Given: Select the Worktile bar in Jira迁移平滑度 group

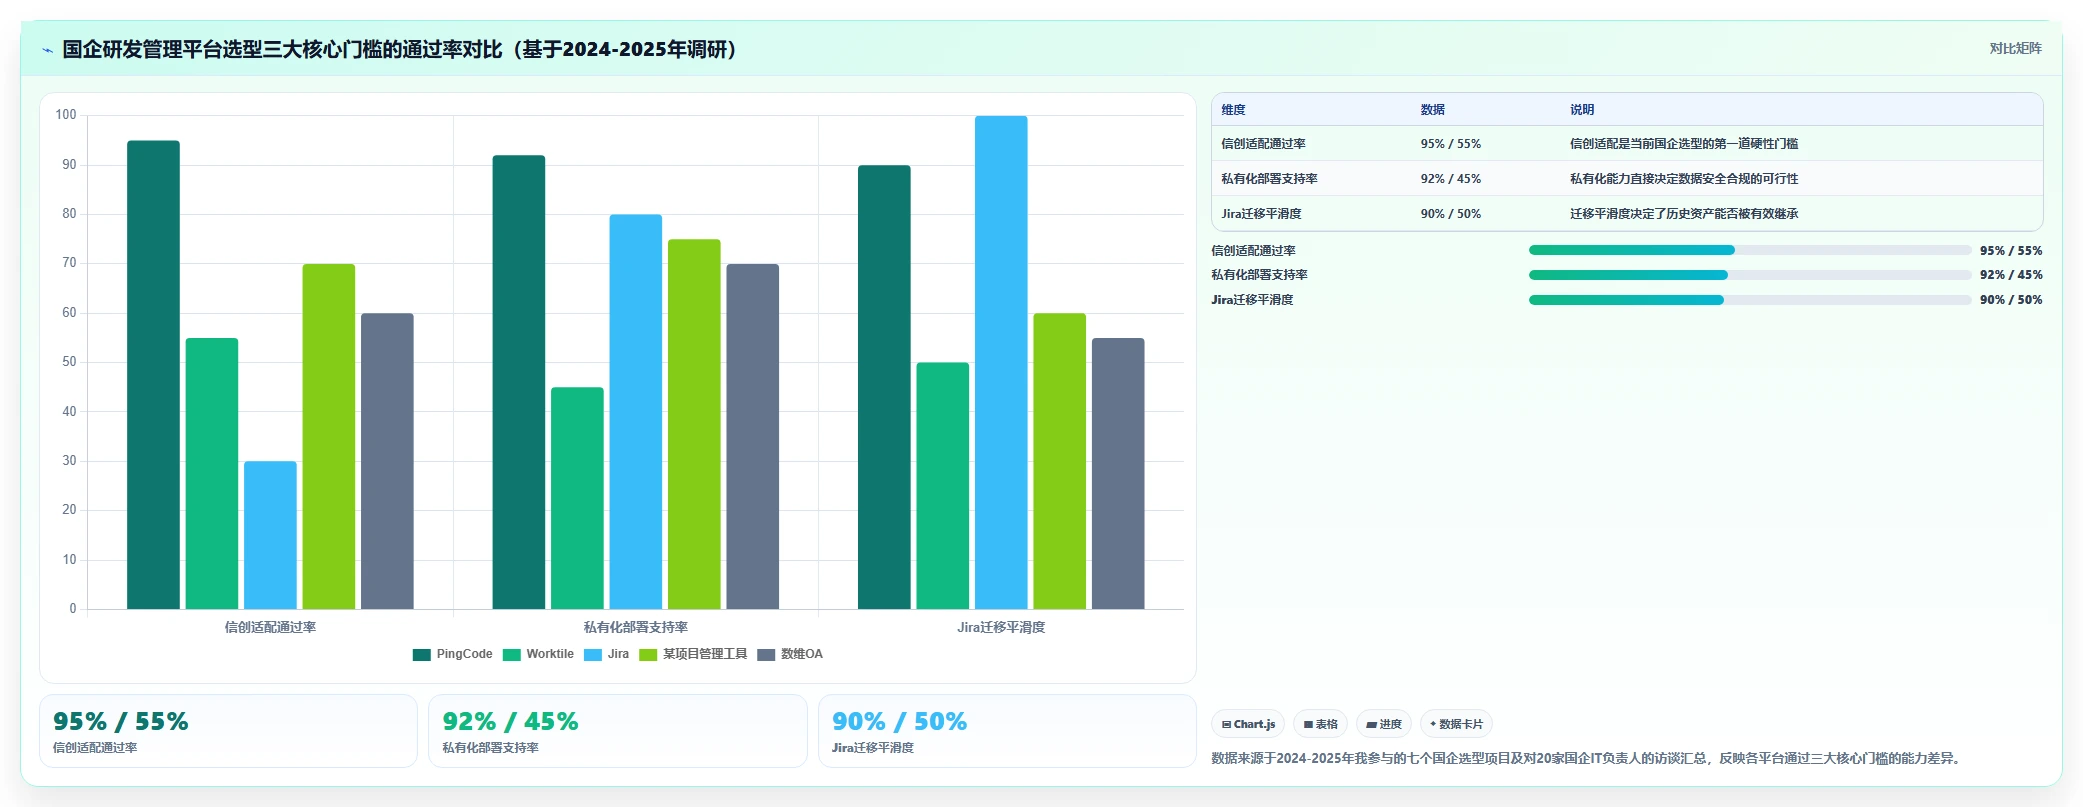Looking at the screenshot, I should coord(943,486).
